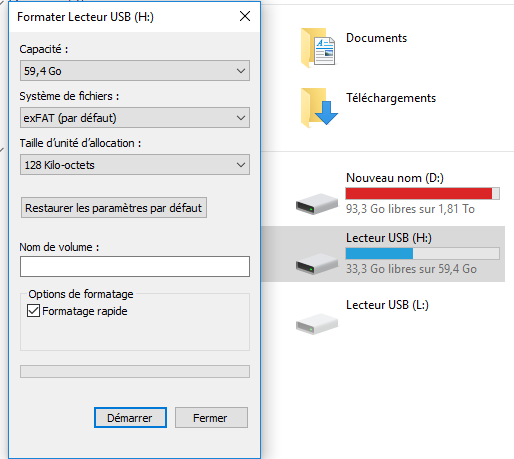Click the Documents folder icon
This screenshot has width=514, height=459.
pos(318,48)
